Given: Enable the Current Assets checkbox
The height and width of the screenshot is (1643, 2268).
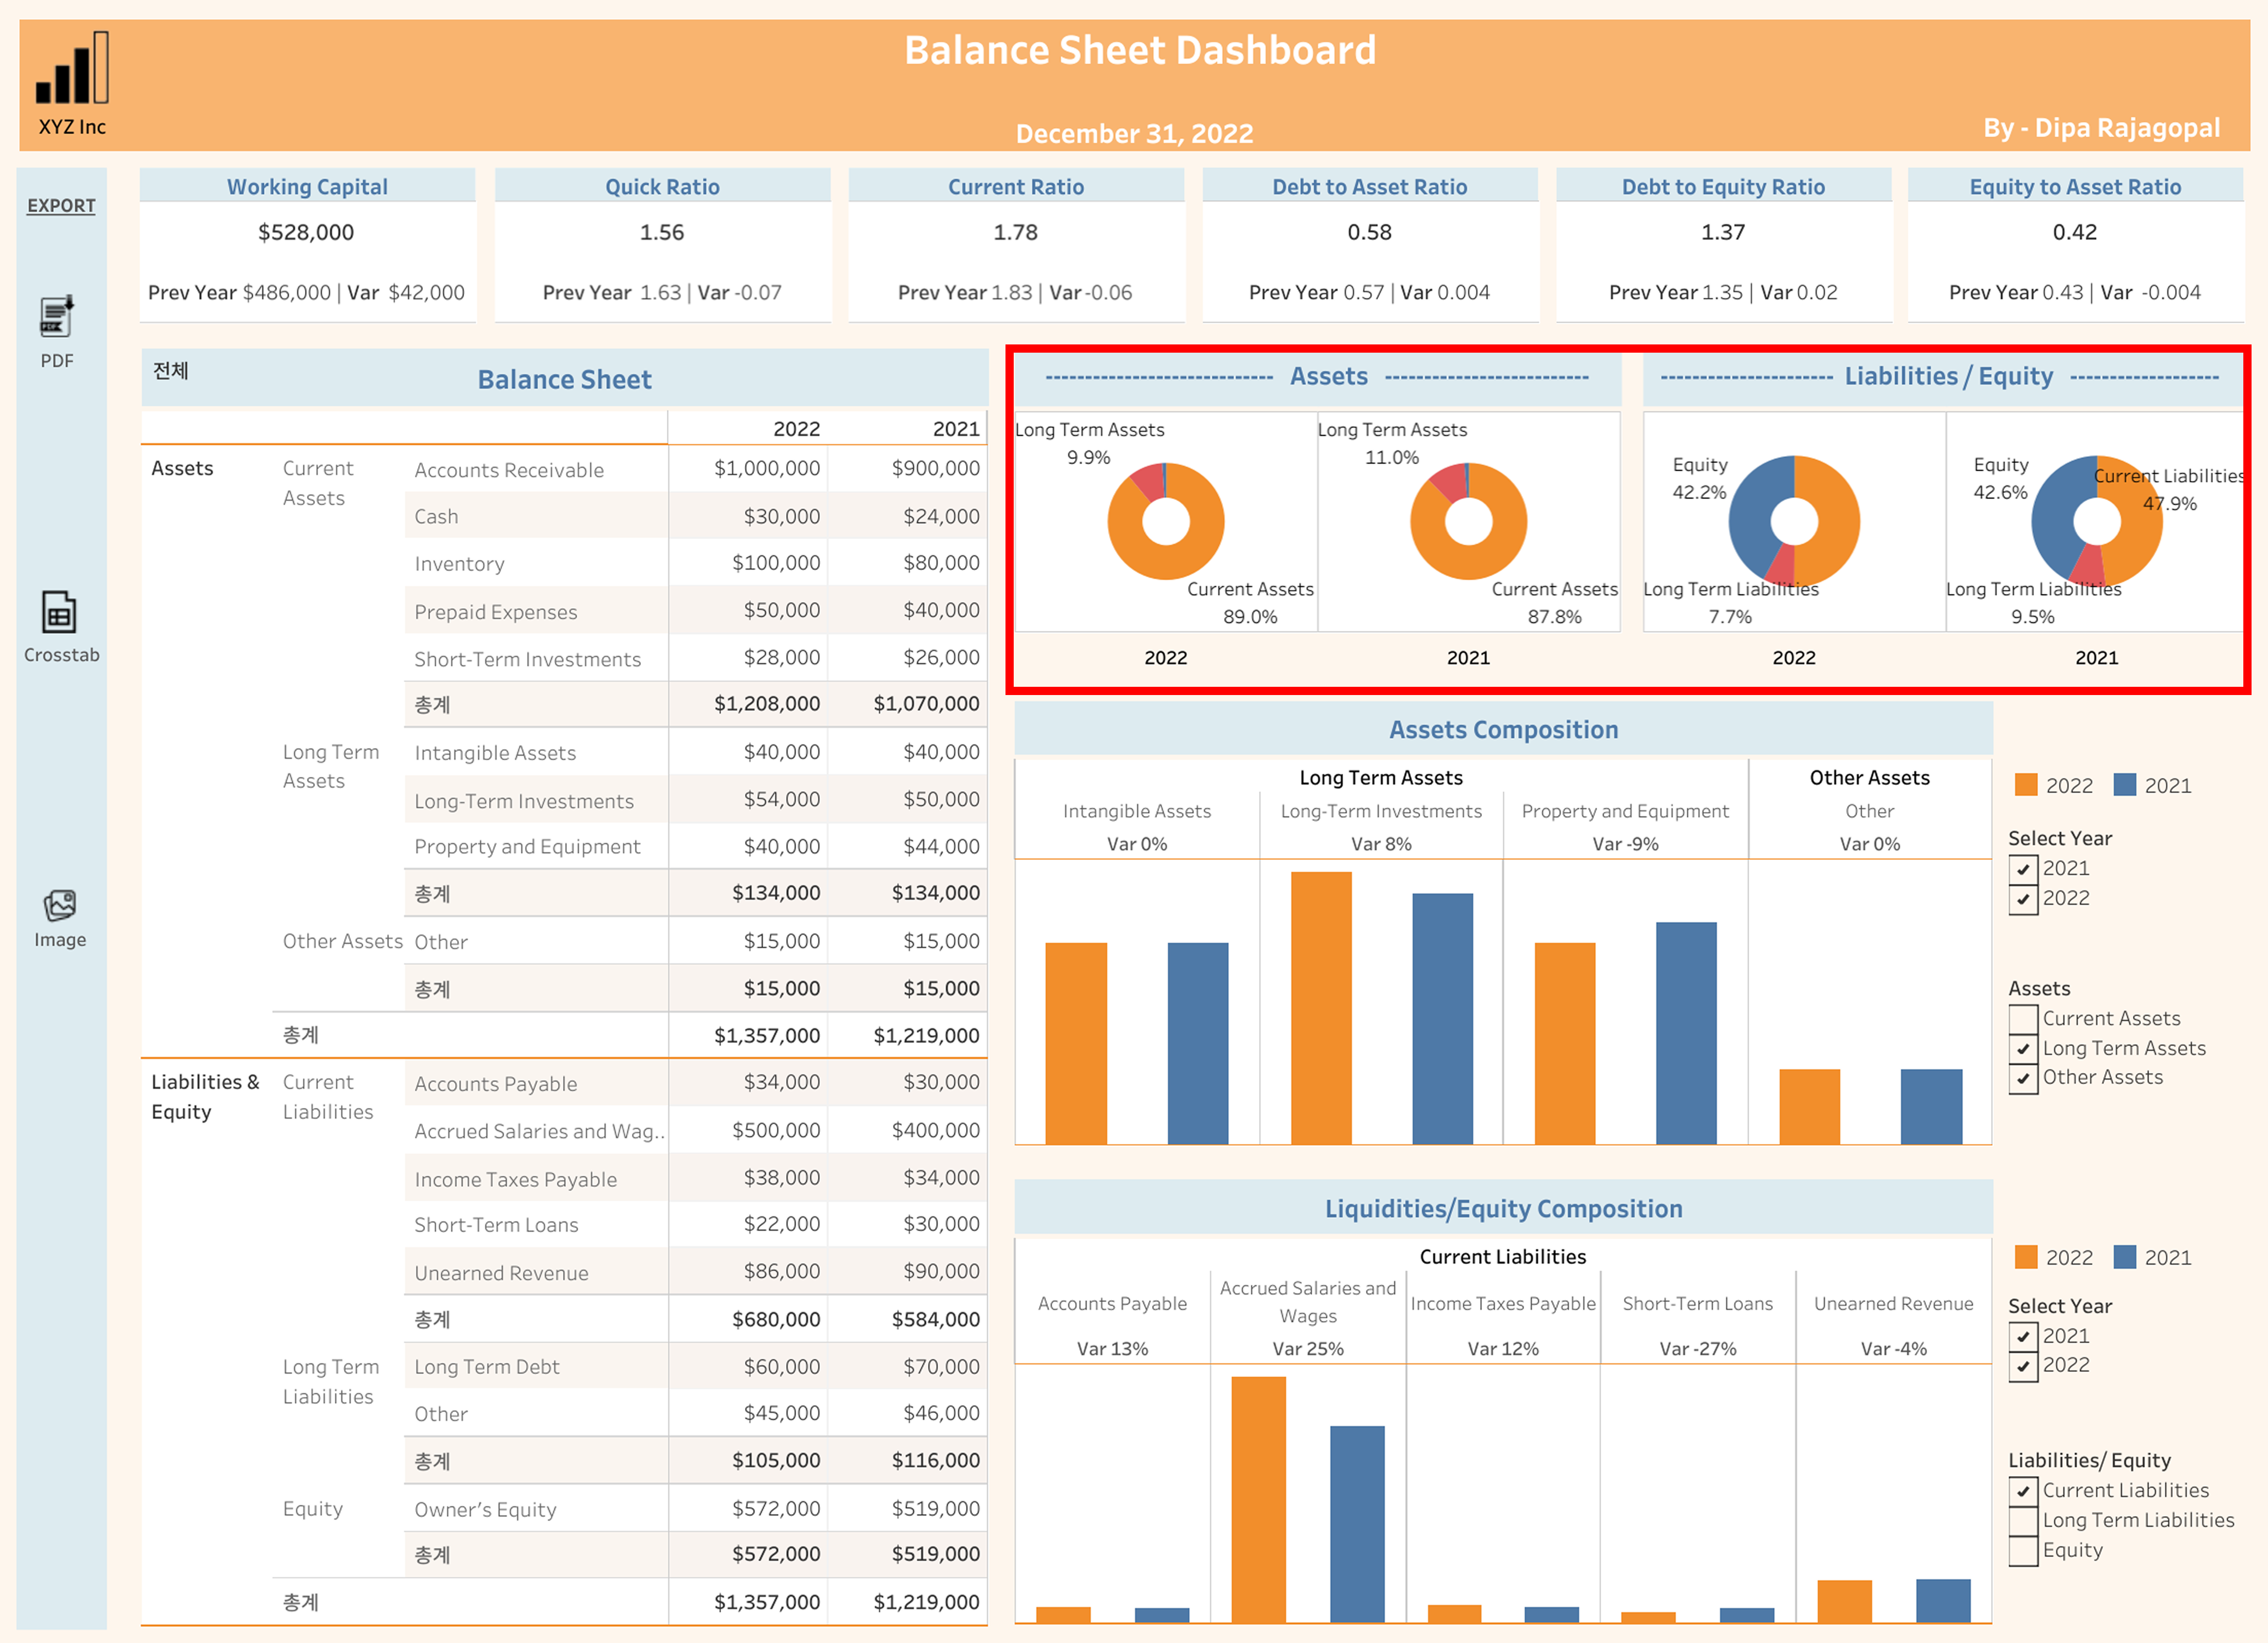Looking at the screenshot, I should pos(2023,1019).
